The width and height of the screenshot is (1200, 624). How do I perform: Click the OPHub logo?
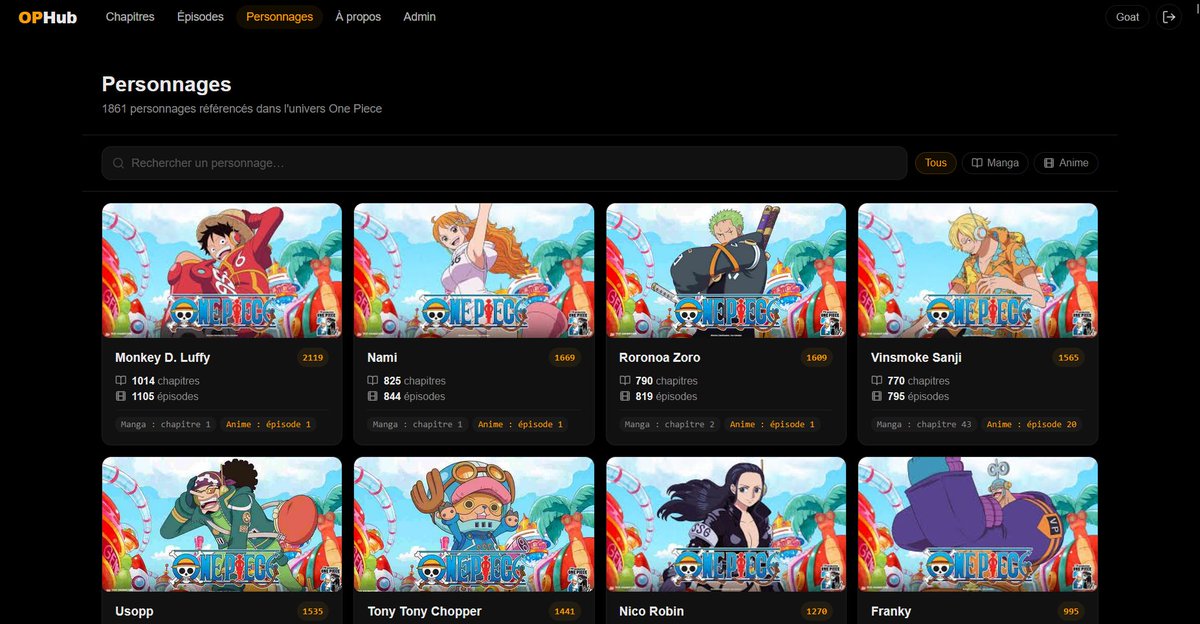pos(48,17)
